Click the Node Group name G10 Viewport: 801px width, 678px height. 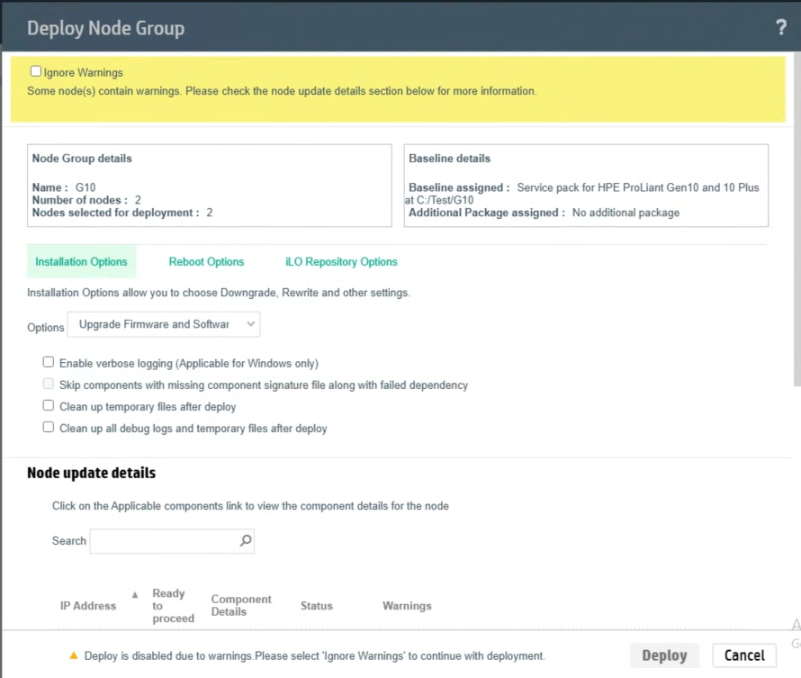[x=85, y=188]
